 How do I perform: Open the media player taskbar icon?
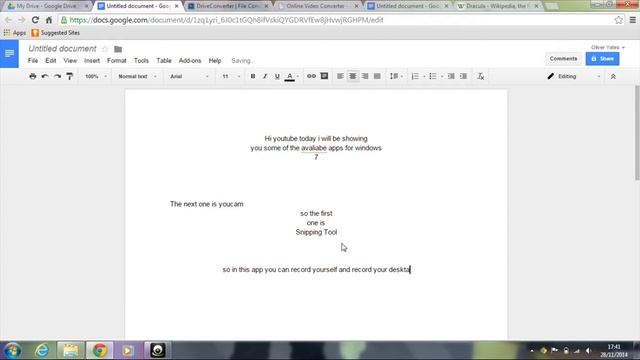click(x=128, y=351)
